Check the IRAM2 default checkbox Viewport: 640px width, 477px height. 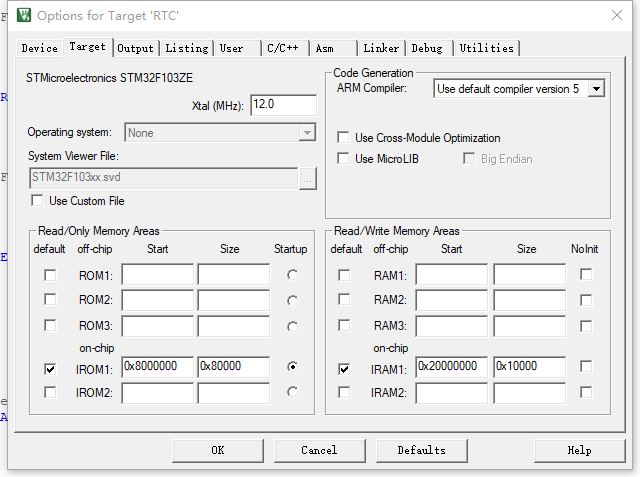(x=344, y=392)
